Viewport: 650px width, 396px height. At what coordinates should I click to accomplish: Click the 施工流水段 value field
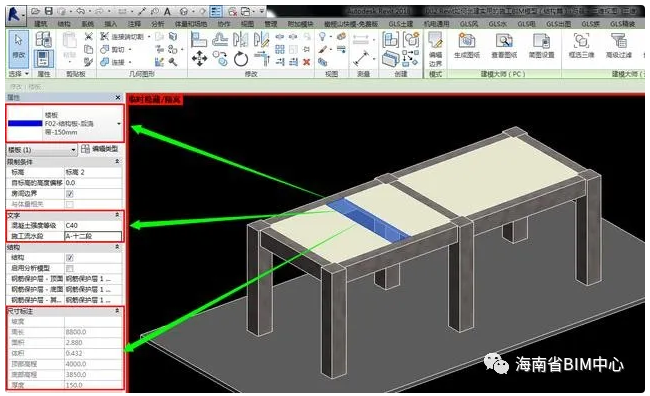(x=93, y=236)
